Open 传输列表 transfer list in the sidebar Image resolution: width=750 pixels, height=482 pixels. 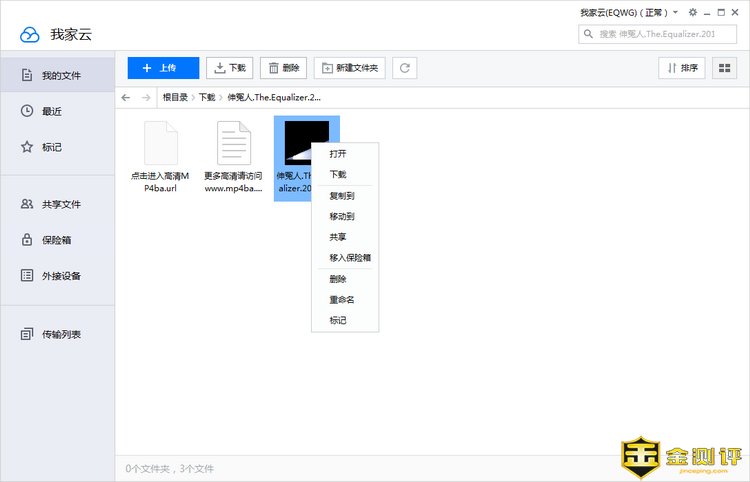(x=61, y=334)
